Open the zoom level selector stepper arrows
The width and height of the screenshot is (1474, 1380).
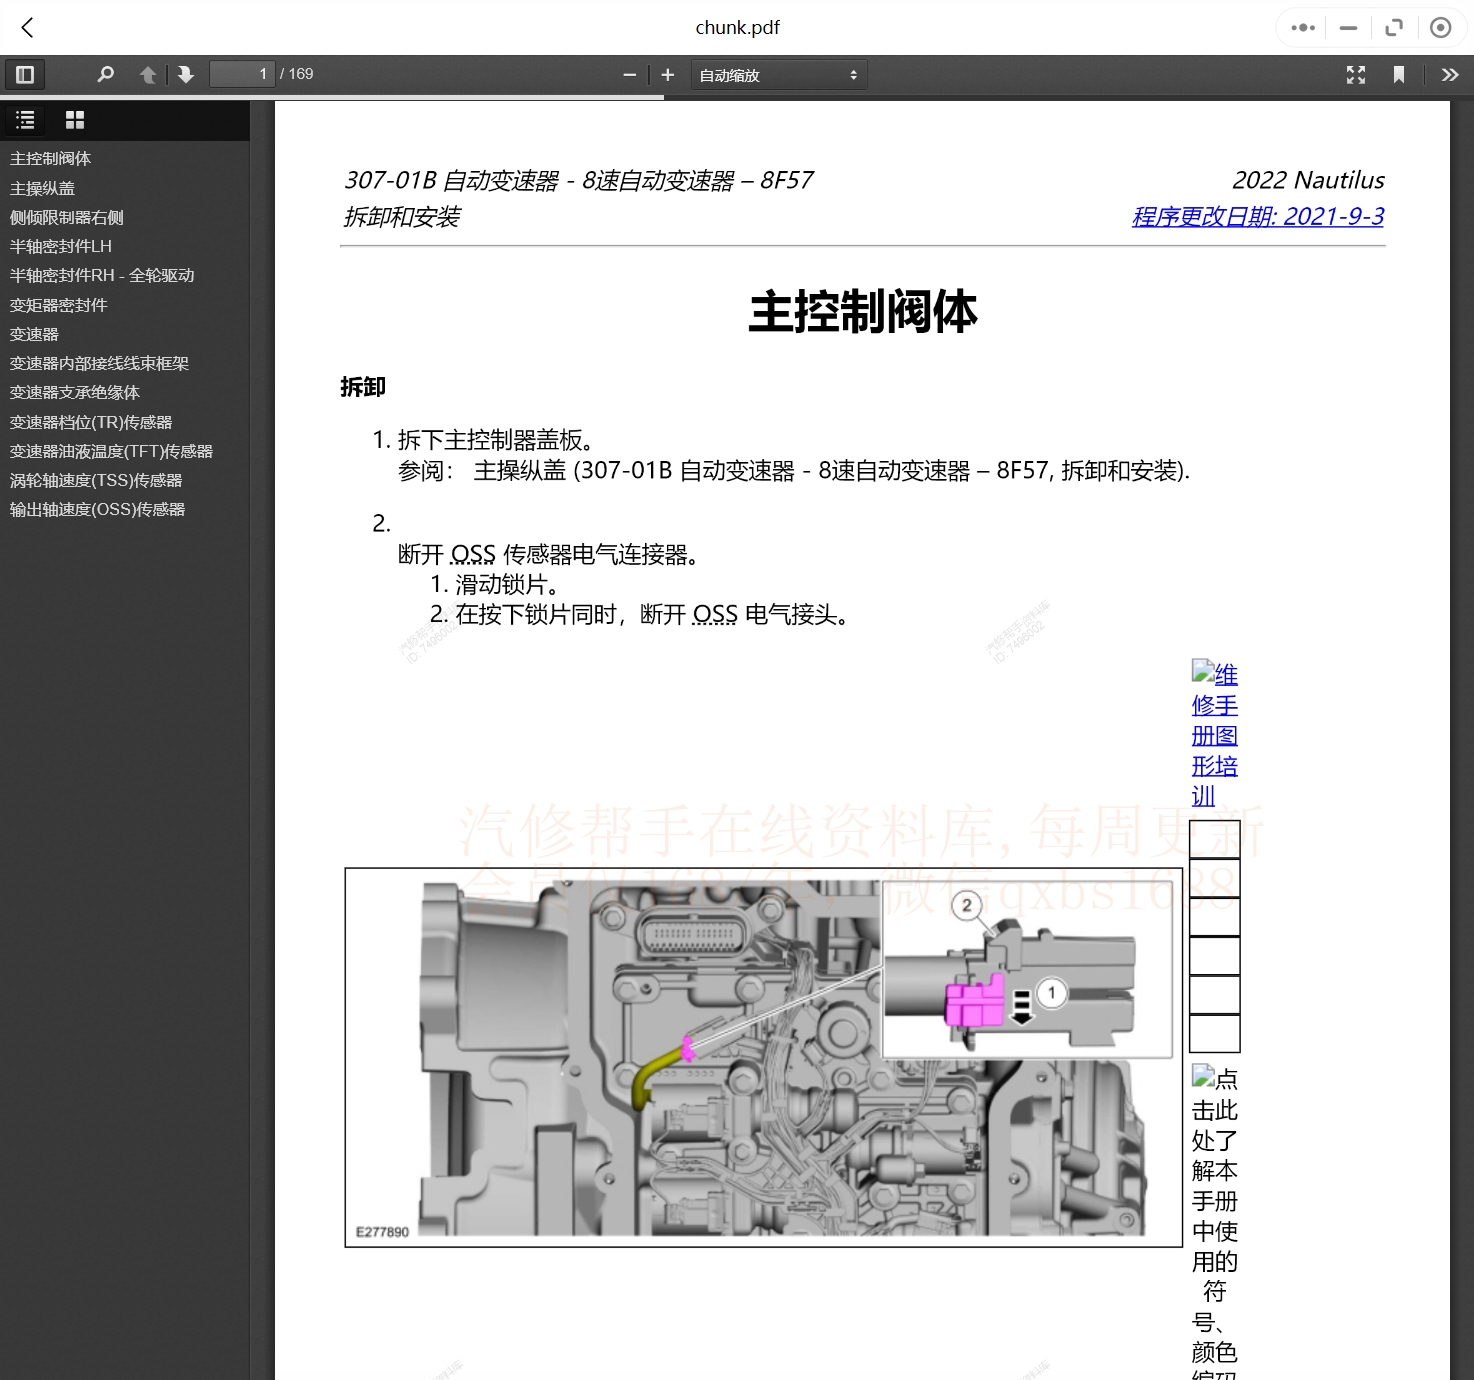pyautogui.click(x=852, y=74)
